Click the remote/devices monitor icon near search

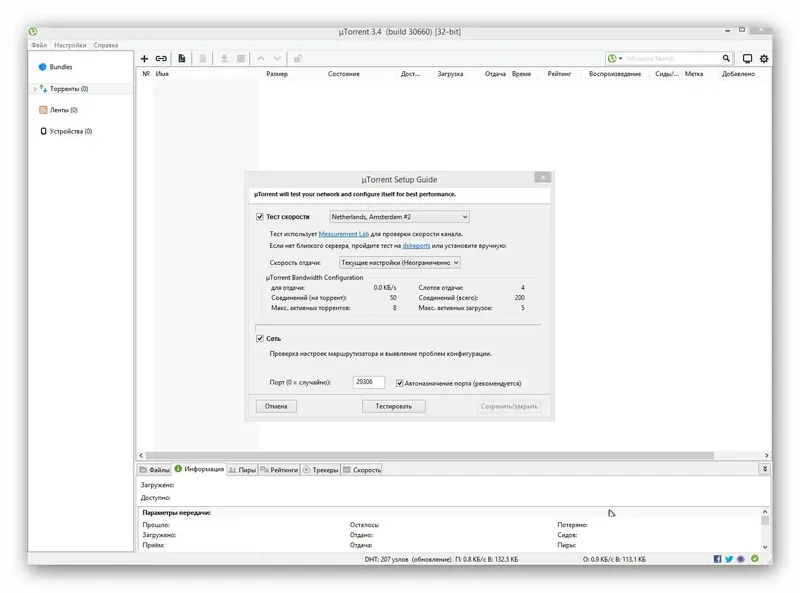tap(746, 58)
